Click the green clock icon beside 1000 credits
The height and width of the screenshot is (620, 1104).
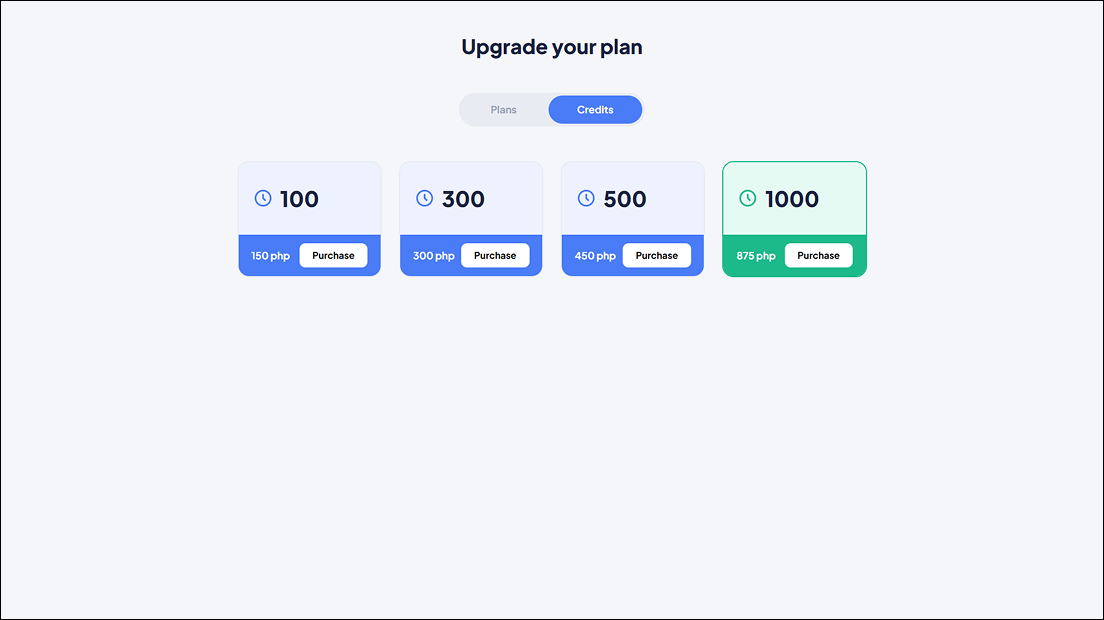[x=748, y=198]
